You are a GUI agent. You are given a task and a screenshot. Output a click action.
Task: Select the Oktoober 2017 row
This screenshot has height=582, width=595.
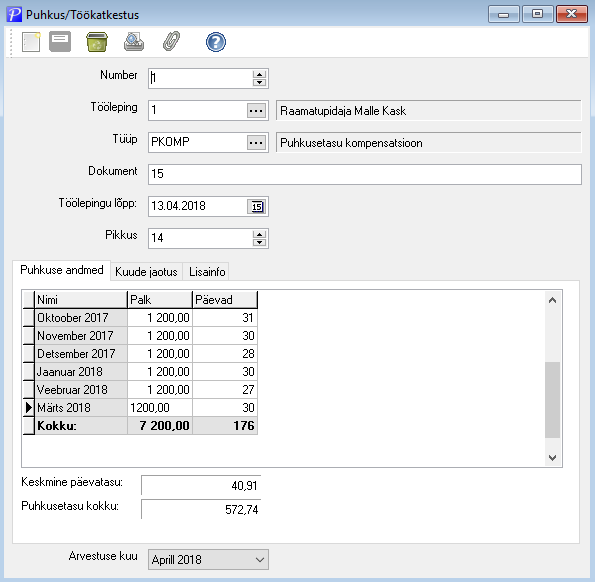click(140, 318)
